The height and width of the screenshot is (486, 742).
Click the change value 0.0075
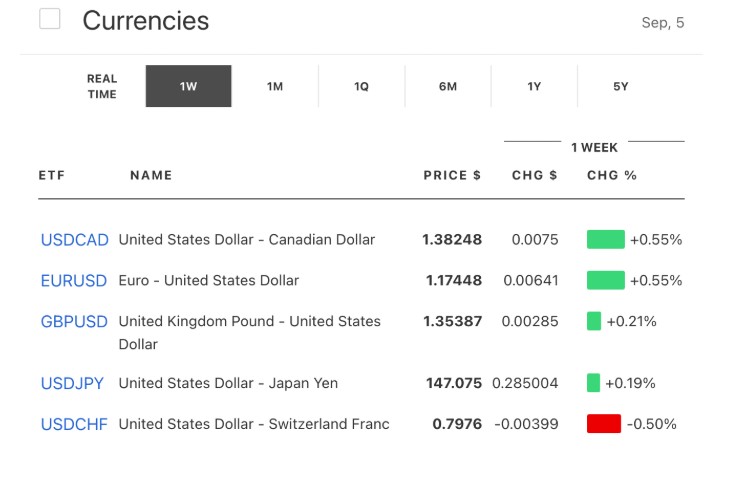535,239
